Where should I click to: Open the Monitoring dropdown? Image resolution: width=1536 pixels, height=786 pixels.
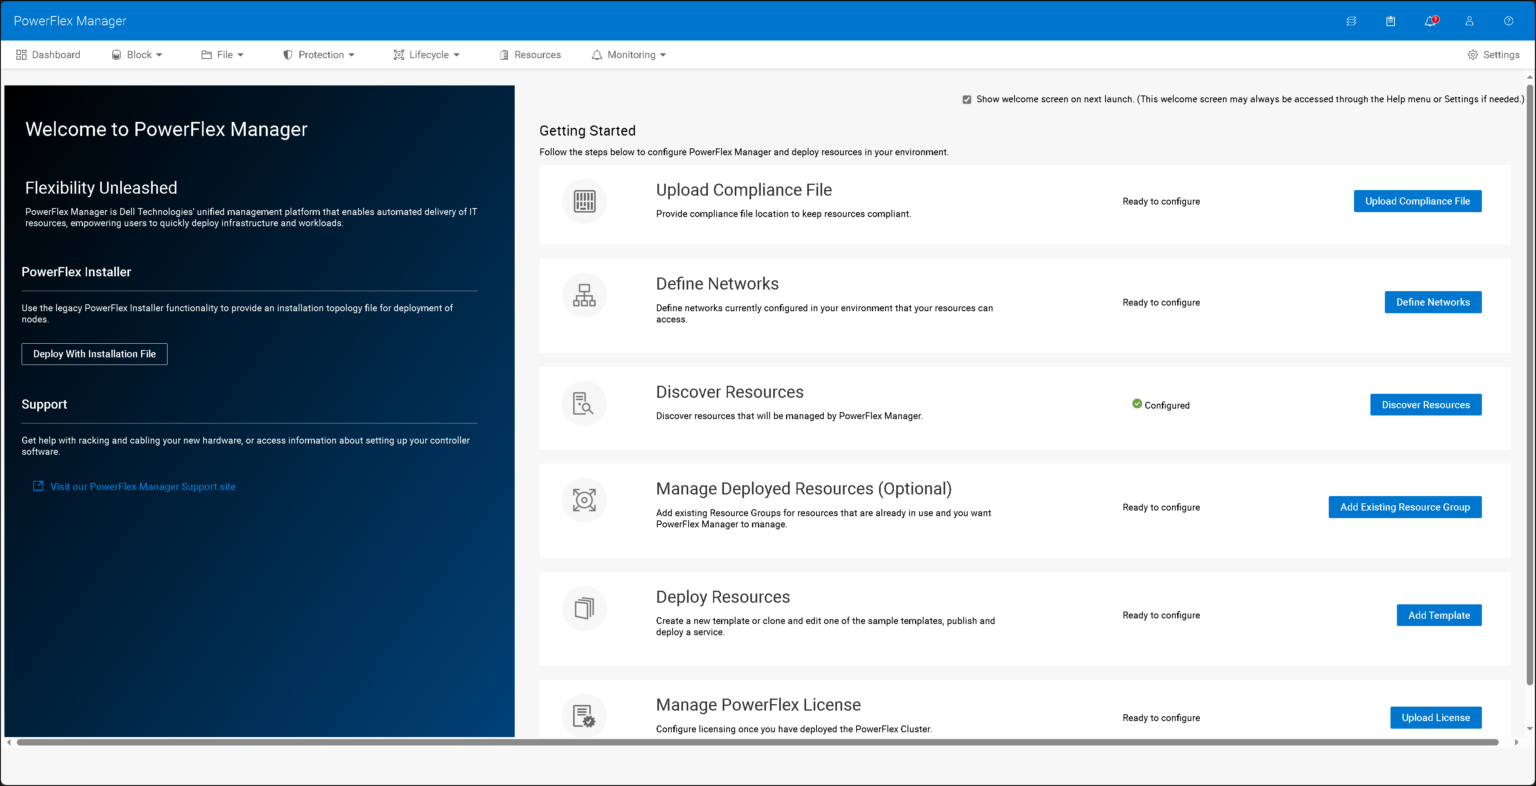point(628,55)
